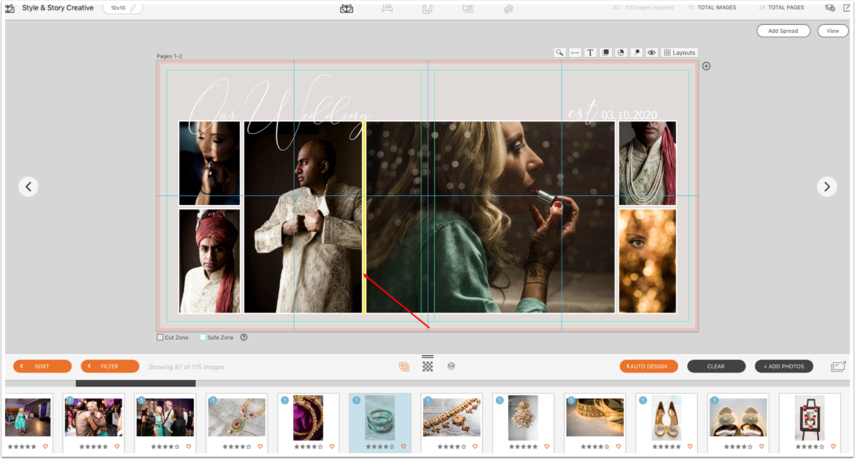Select the groom in red turban photo

209,261
